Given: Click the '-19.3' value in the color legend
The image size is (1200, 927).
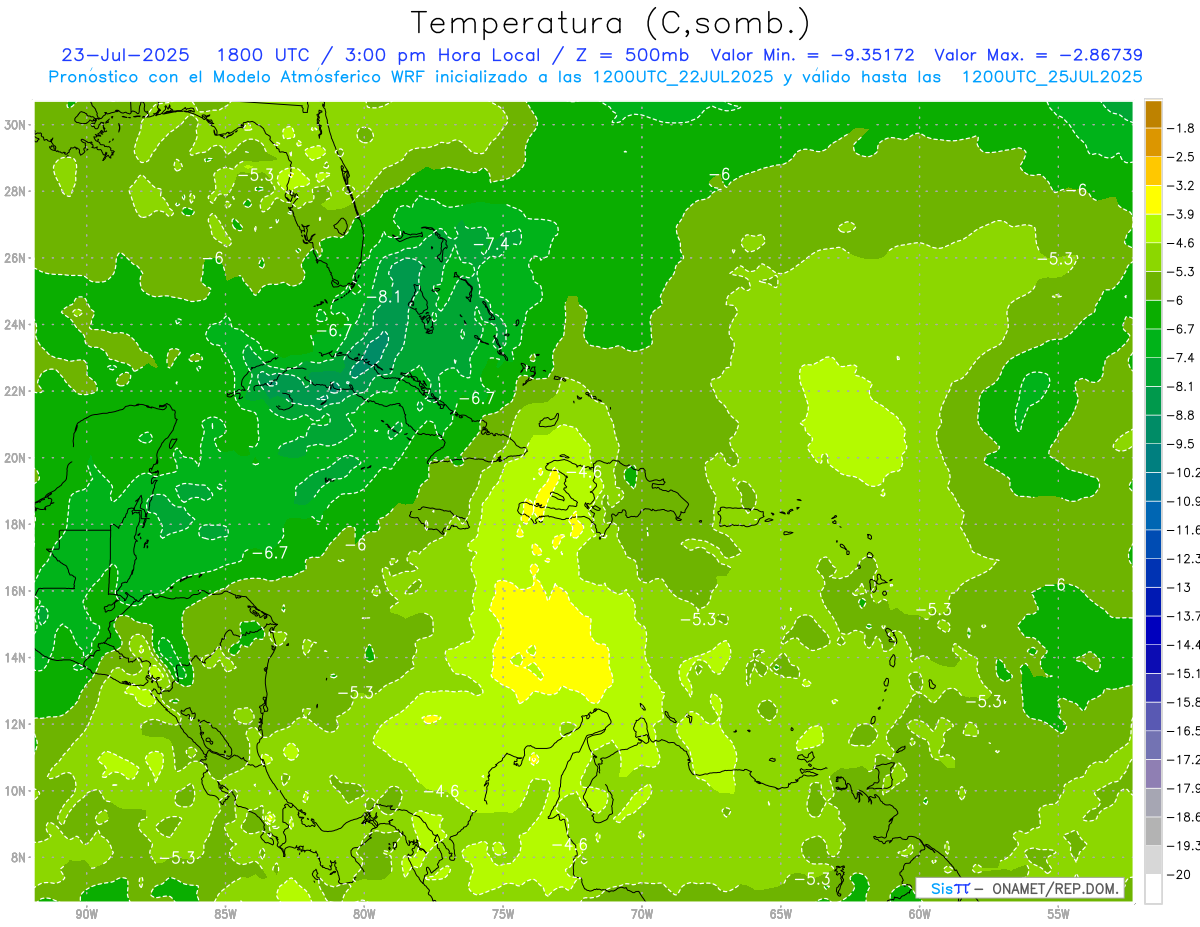Looking at the screenshot, I should tap(1184, 846).
